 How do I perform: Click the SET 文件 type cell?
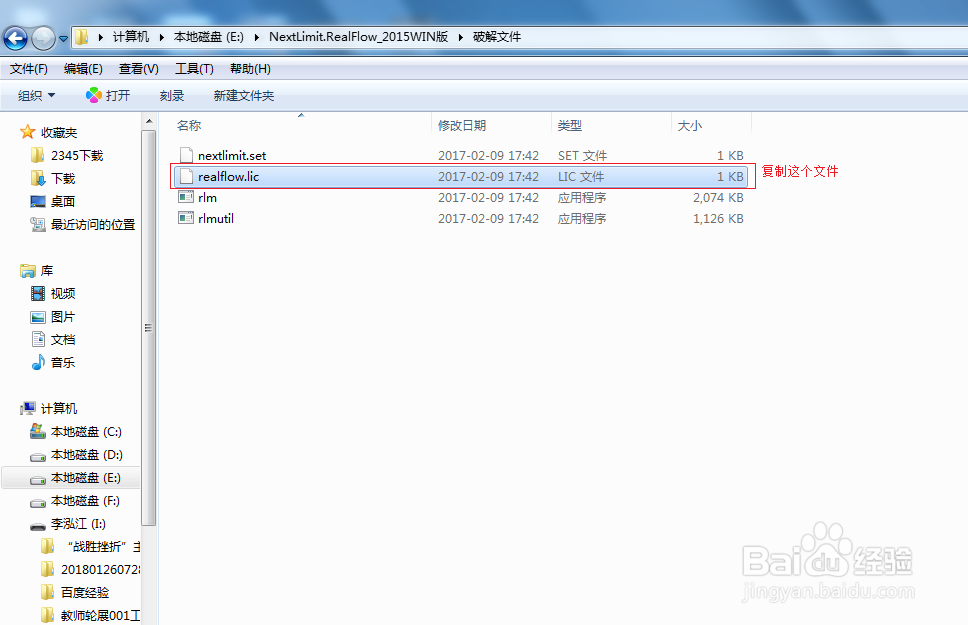pyautogui.click(x=582, y=156)
